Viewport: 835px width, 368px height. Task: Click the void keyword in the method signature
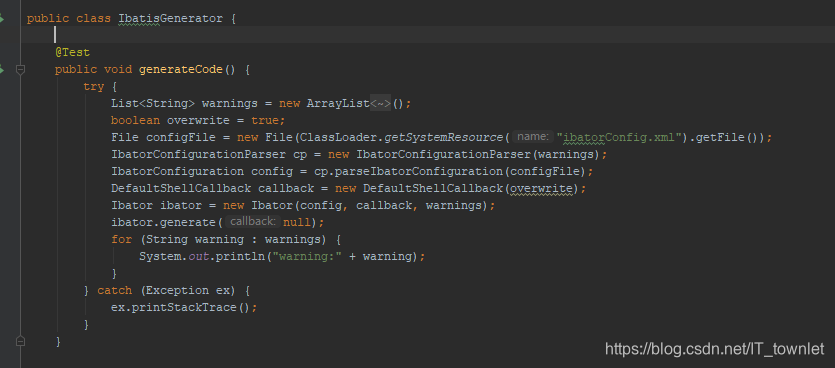(118, 69)
